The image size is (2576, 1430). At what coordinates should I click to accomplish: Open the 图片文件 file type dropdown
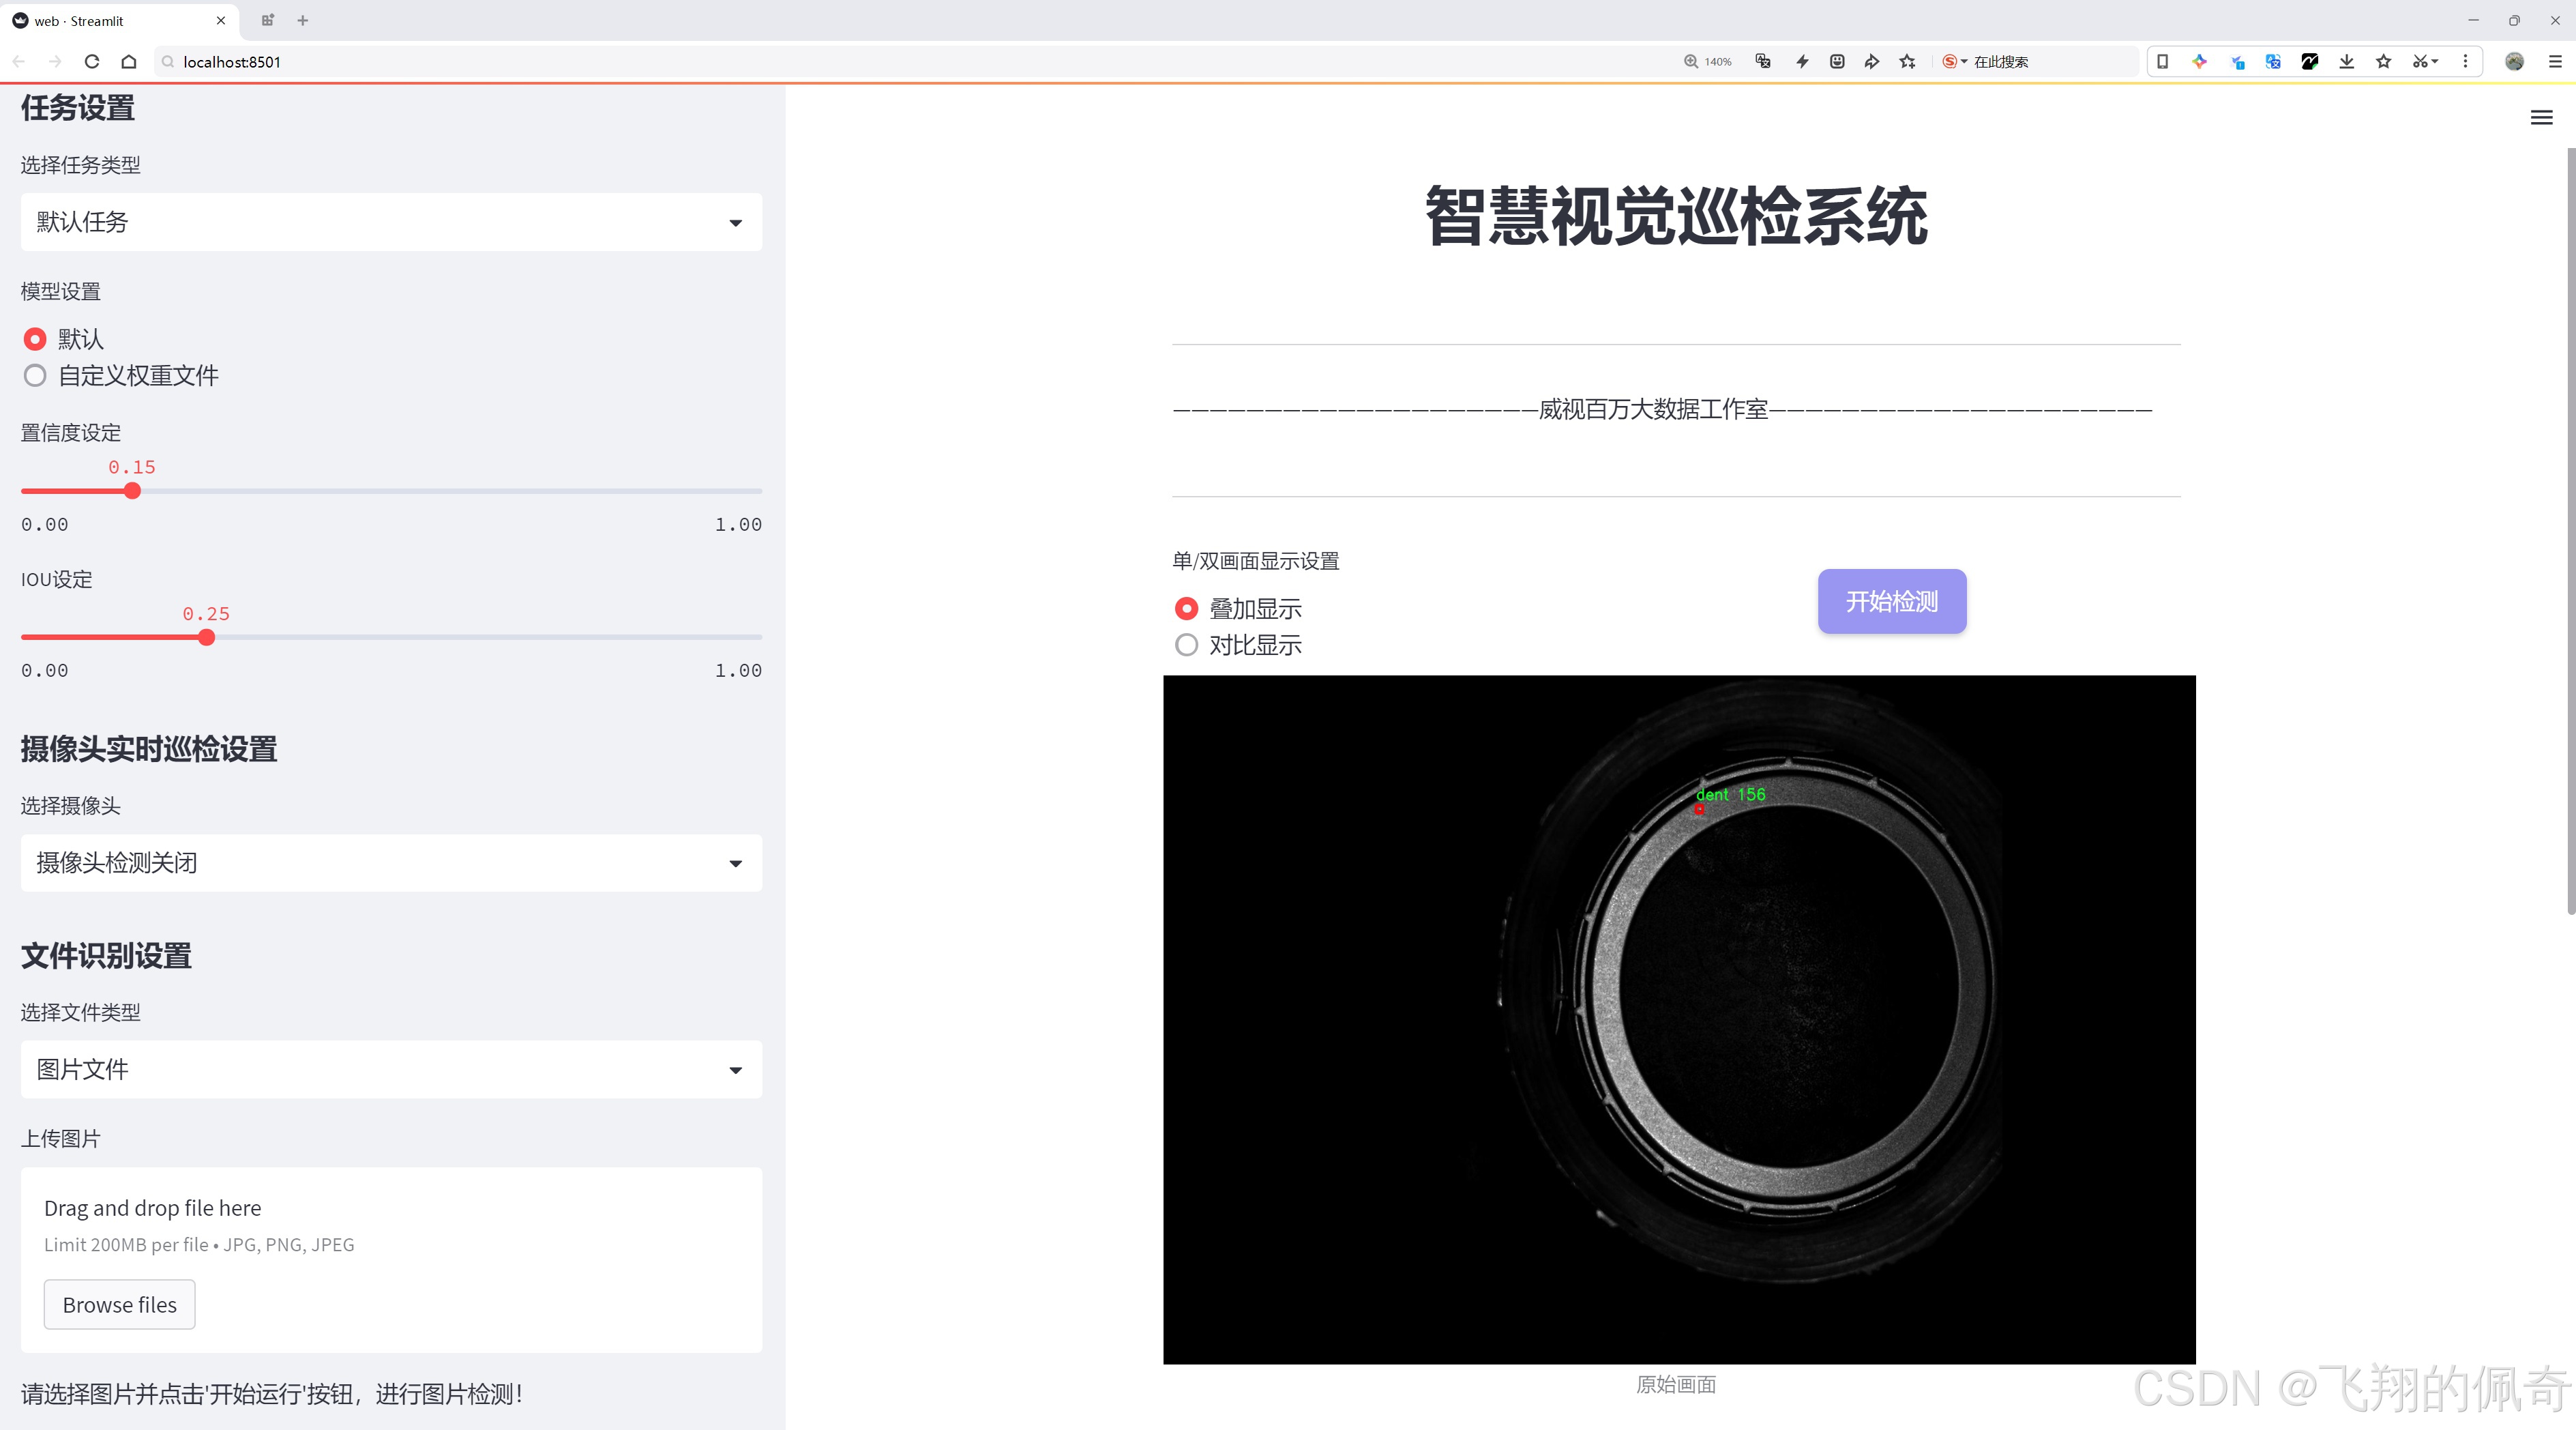click(x=390, y=1069)
